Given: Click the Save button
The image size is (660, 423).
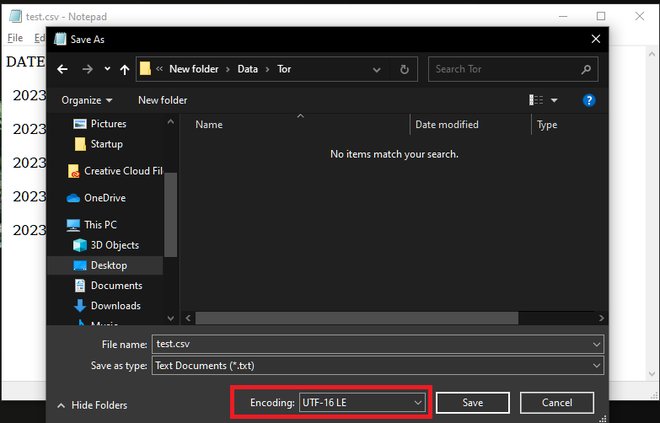Looking at the screenshot, I should 473,403.
